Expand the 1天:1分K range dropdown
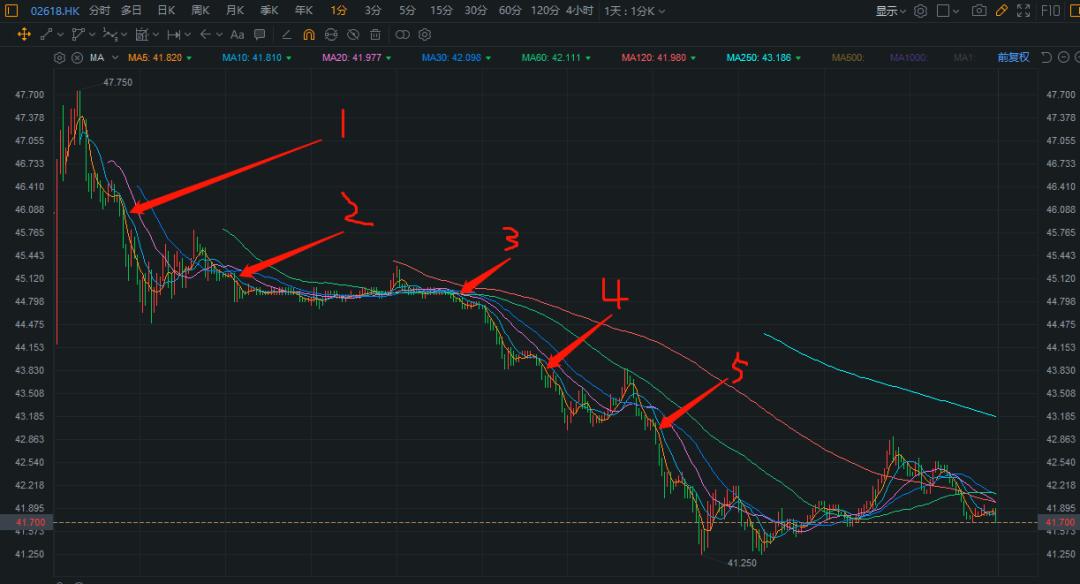Image resolution: width=1080 pixels, height=584 pixels. click(636, 10)
